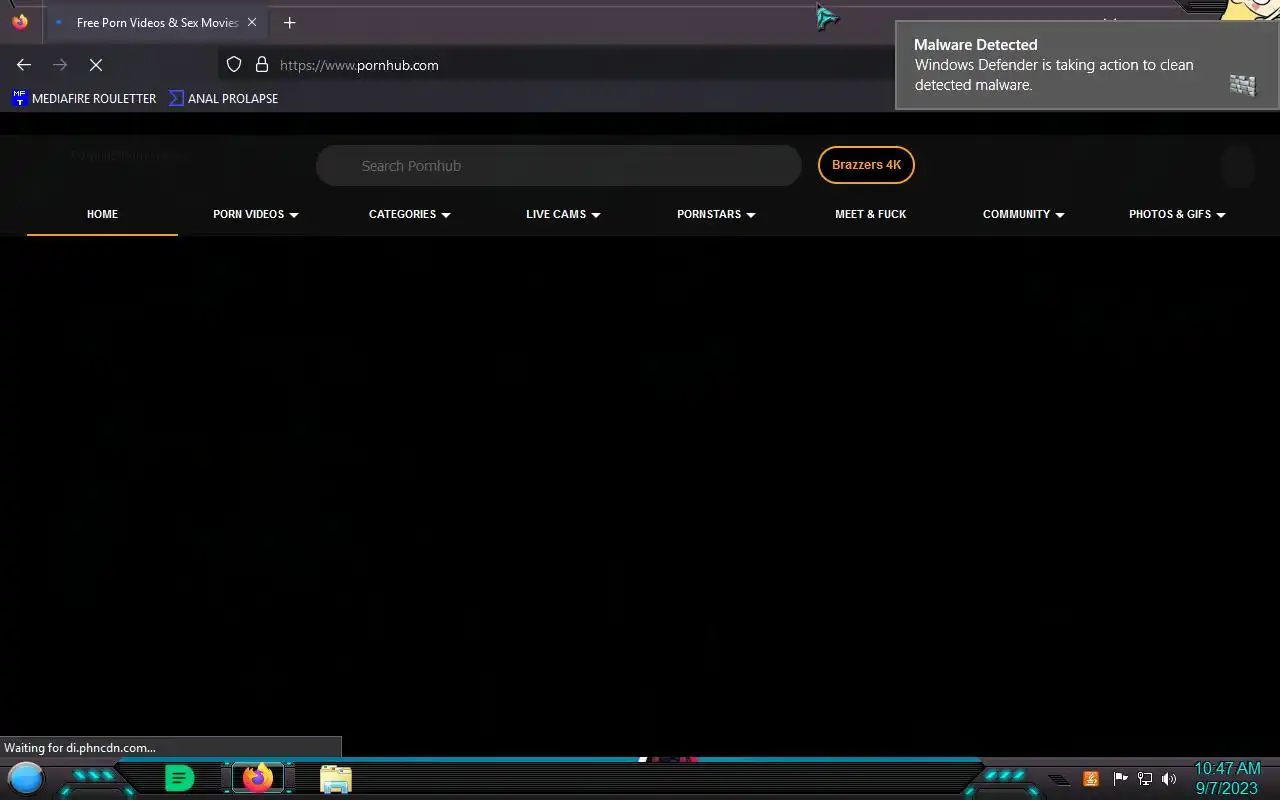View site security via the padlock icon

[262, 65]
